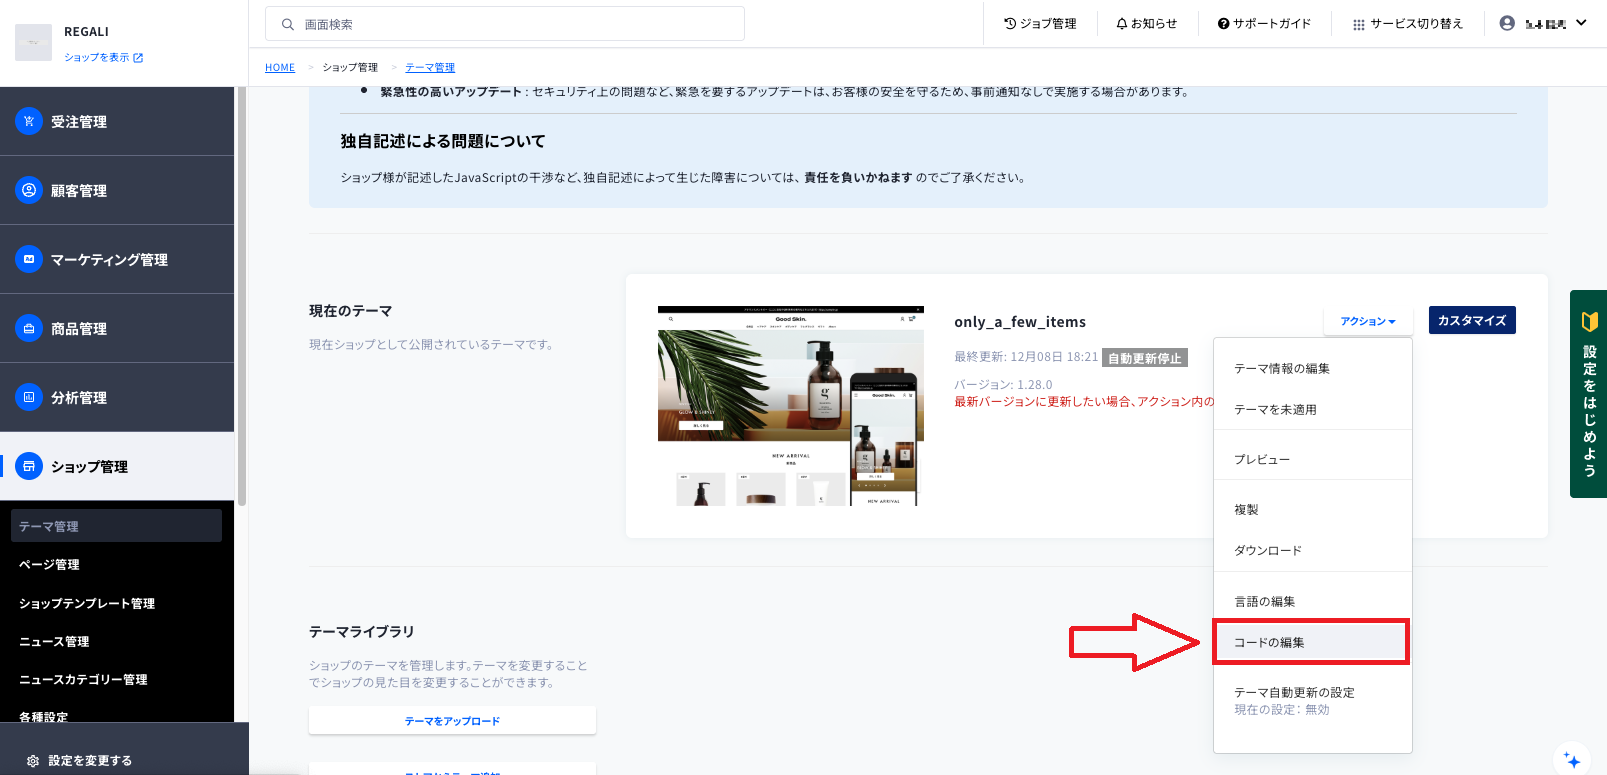Open the 設定をはじめよう side tab
1607x775 pixels.
coord(1588,394)
